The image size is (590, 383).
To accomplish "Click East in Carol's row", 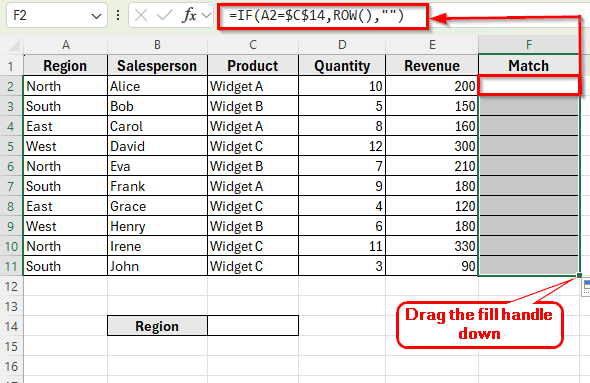I will [65, 126].
